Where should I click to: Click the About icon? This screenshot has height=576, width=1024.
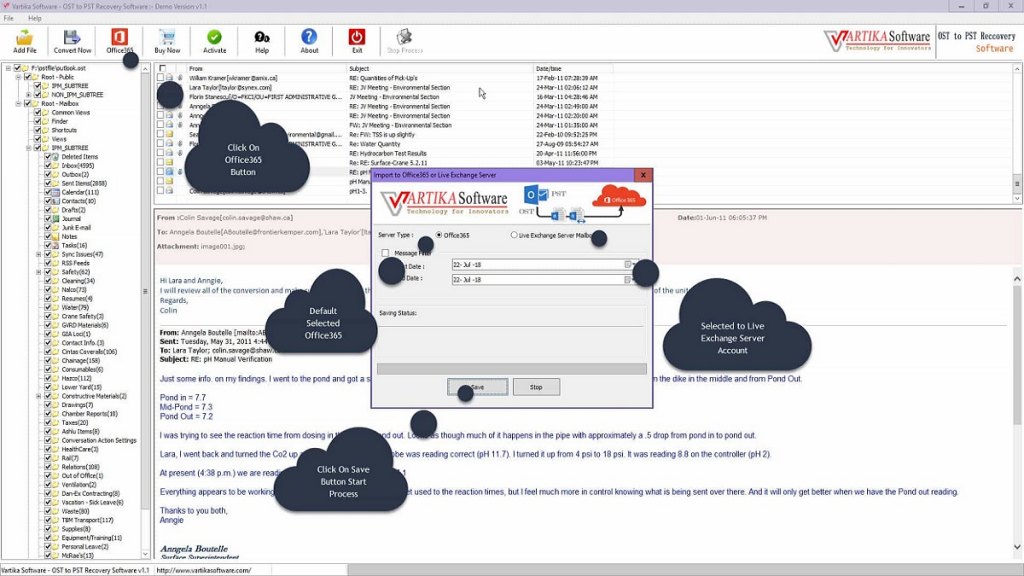coord(308,38)
